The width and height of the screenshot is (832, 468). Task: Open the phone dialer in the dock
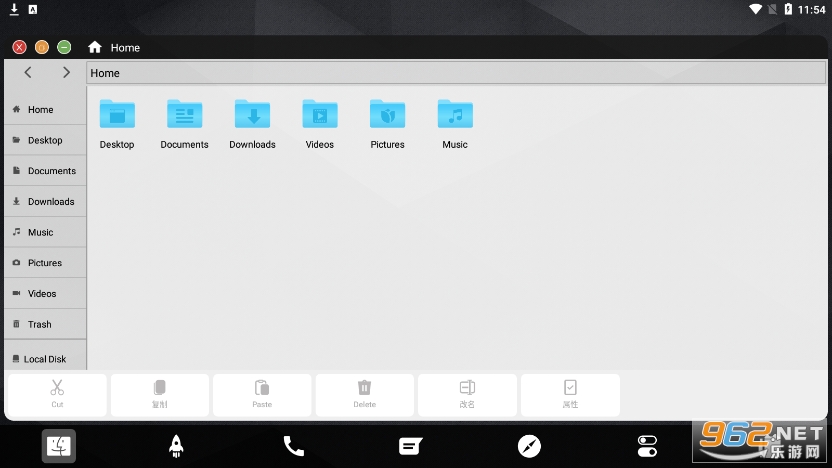pos(293,446)
